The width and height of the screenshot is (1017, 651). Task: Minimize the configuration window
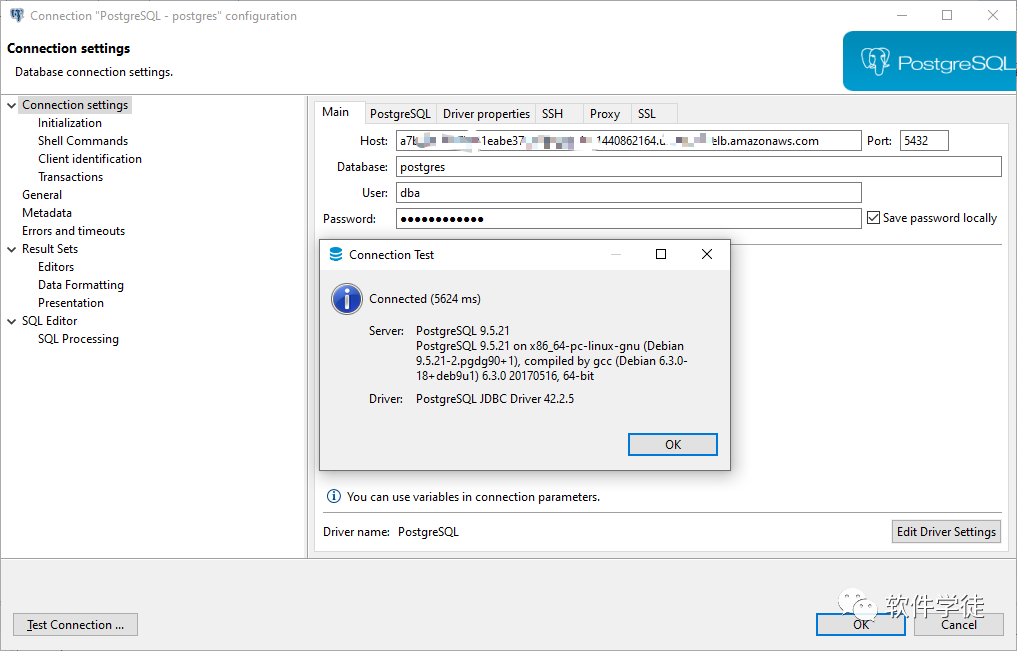pos(902,15)
